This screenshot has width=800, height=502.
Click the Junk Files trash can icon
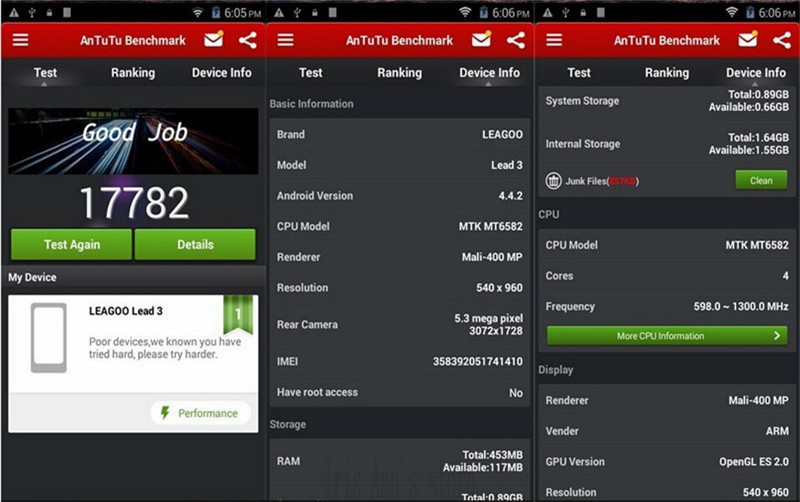click(553, 181)
